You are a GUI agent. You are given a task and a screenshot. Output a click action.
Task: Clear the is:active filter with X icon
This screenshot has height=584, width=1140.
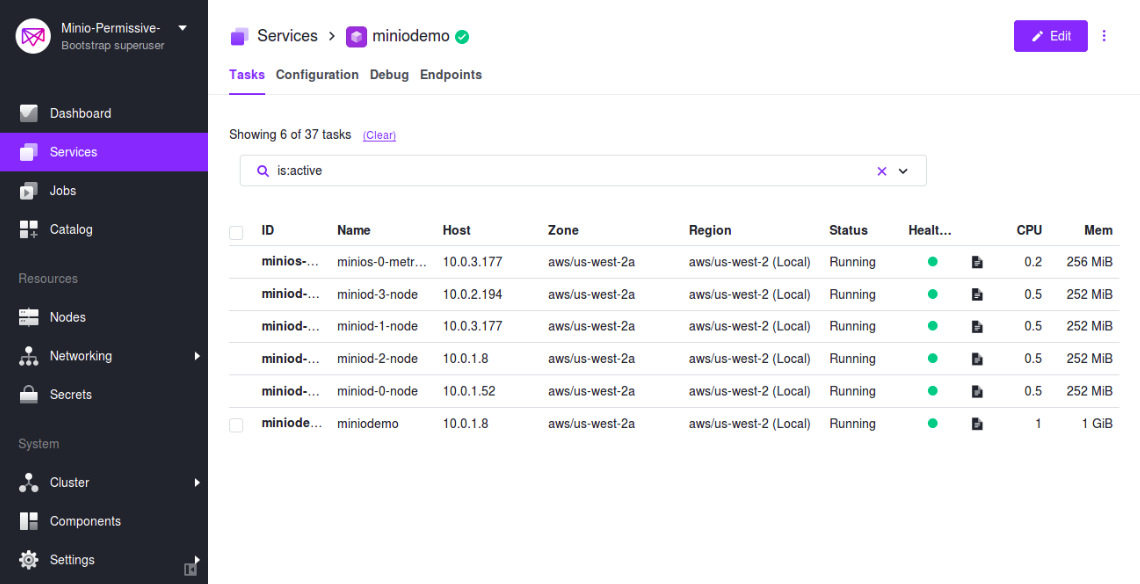pos(882,171)
